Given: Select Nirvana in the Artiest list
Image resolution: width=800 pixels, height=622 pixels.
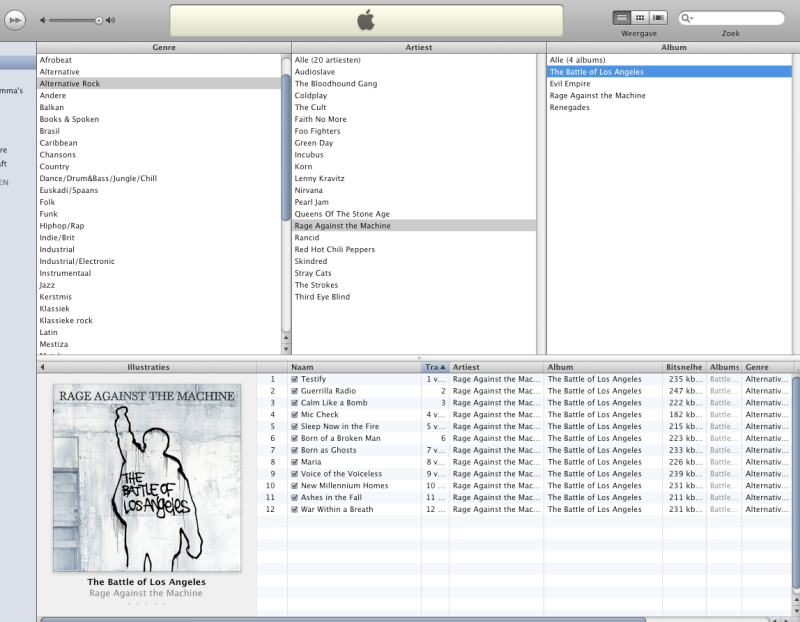Looking at the screenshot, I should [x=414, y=190].
